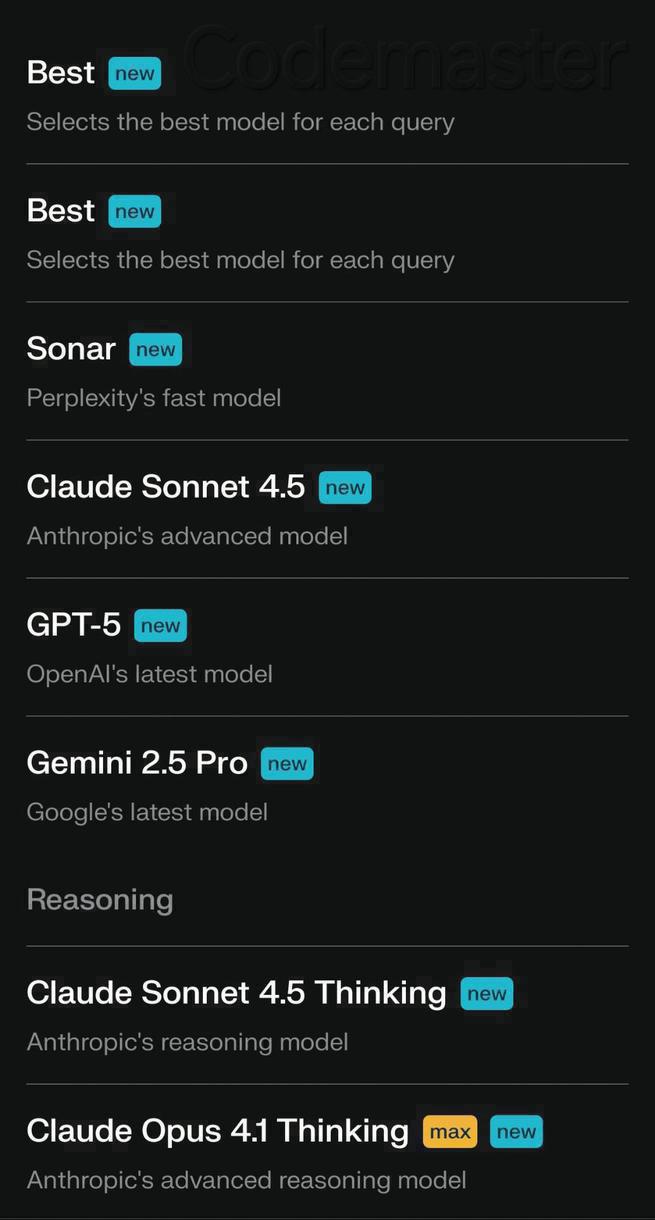This screenshot has width=655, height=1220.
Task: Click the new badge beside Gemini 2.5 Pro
Action: coord(287,763)
